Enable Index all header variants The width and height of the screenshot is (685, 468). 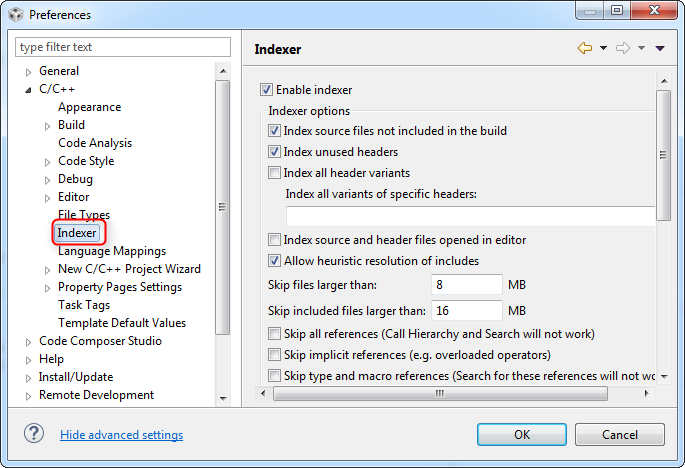275,173
